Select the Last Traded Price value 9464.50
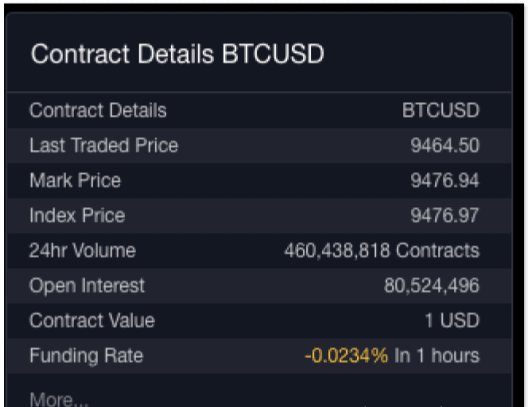 tap(445, 145)
